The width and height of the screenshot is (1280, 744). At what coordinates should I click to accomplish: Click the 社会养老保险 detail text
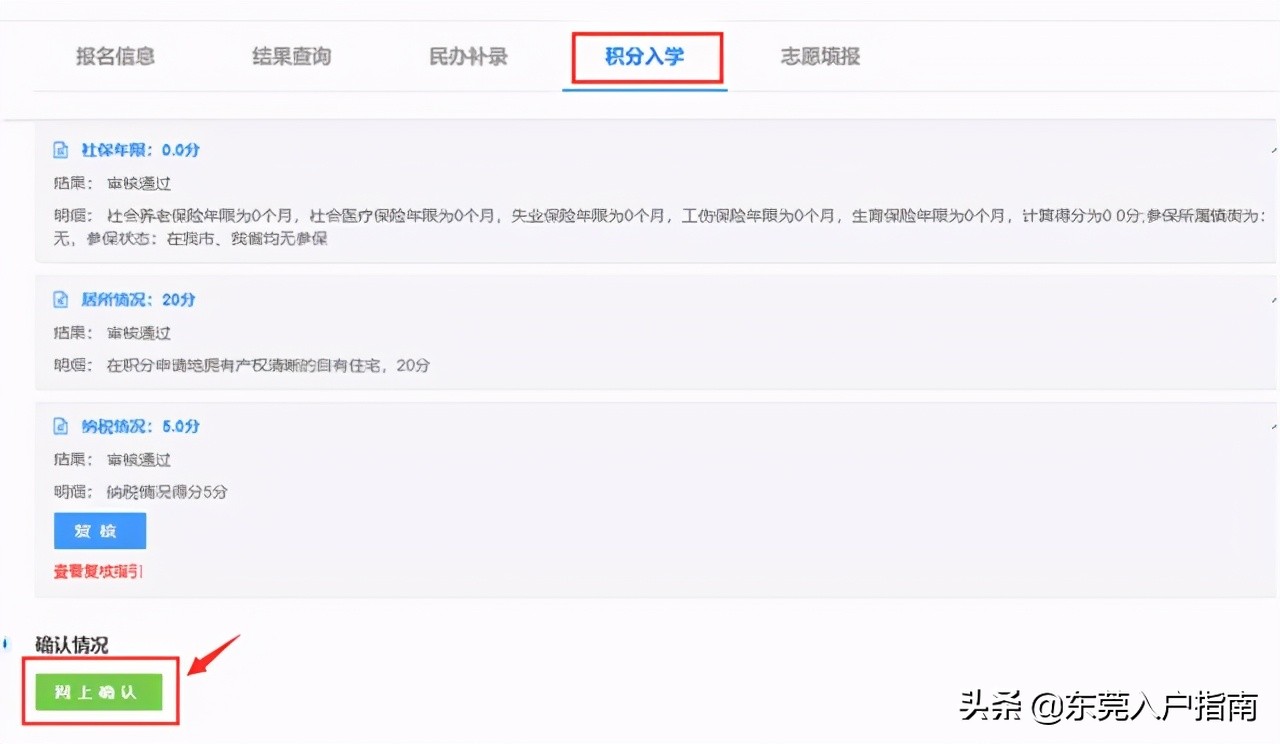(x=661, y=227)
